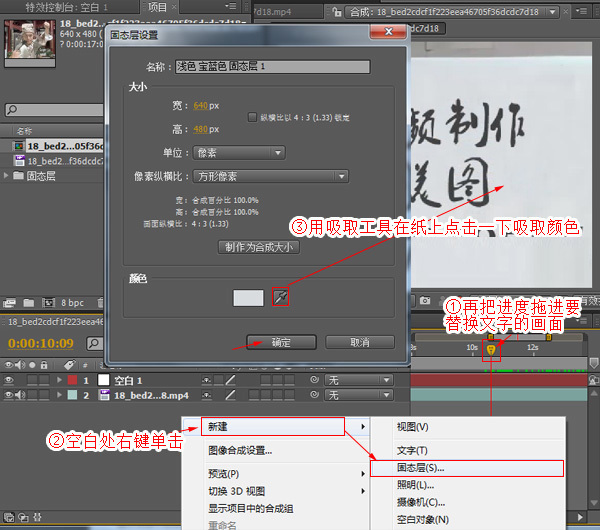Toggle in/out duration pane brackets icon
This screenshot has width=600, height=530.
37,517
